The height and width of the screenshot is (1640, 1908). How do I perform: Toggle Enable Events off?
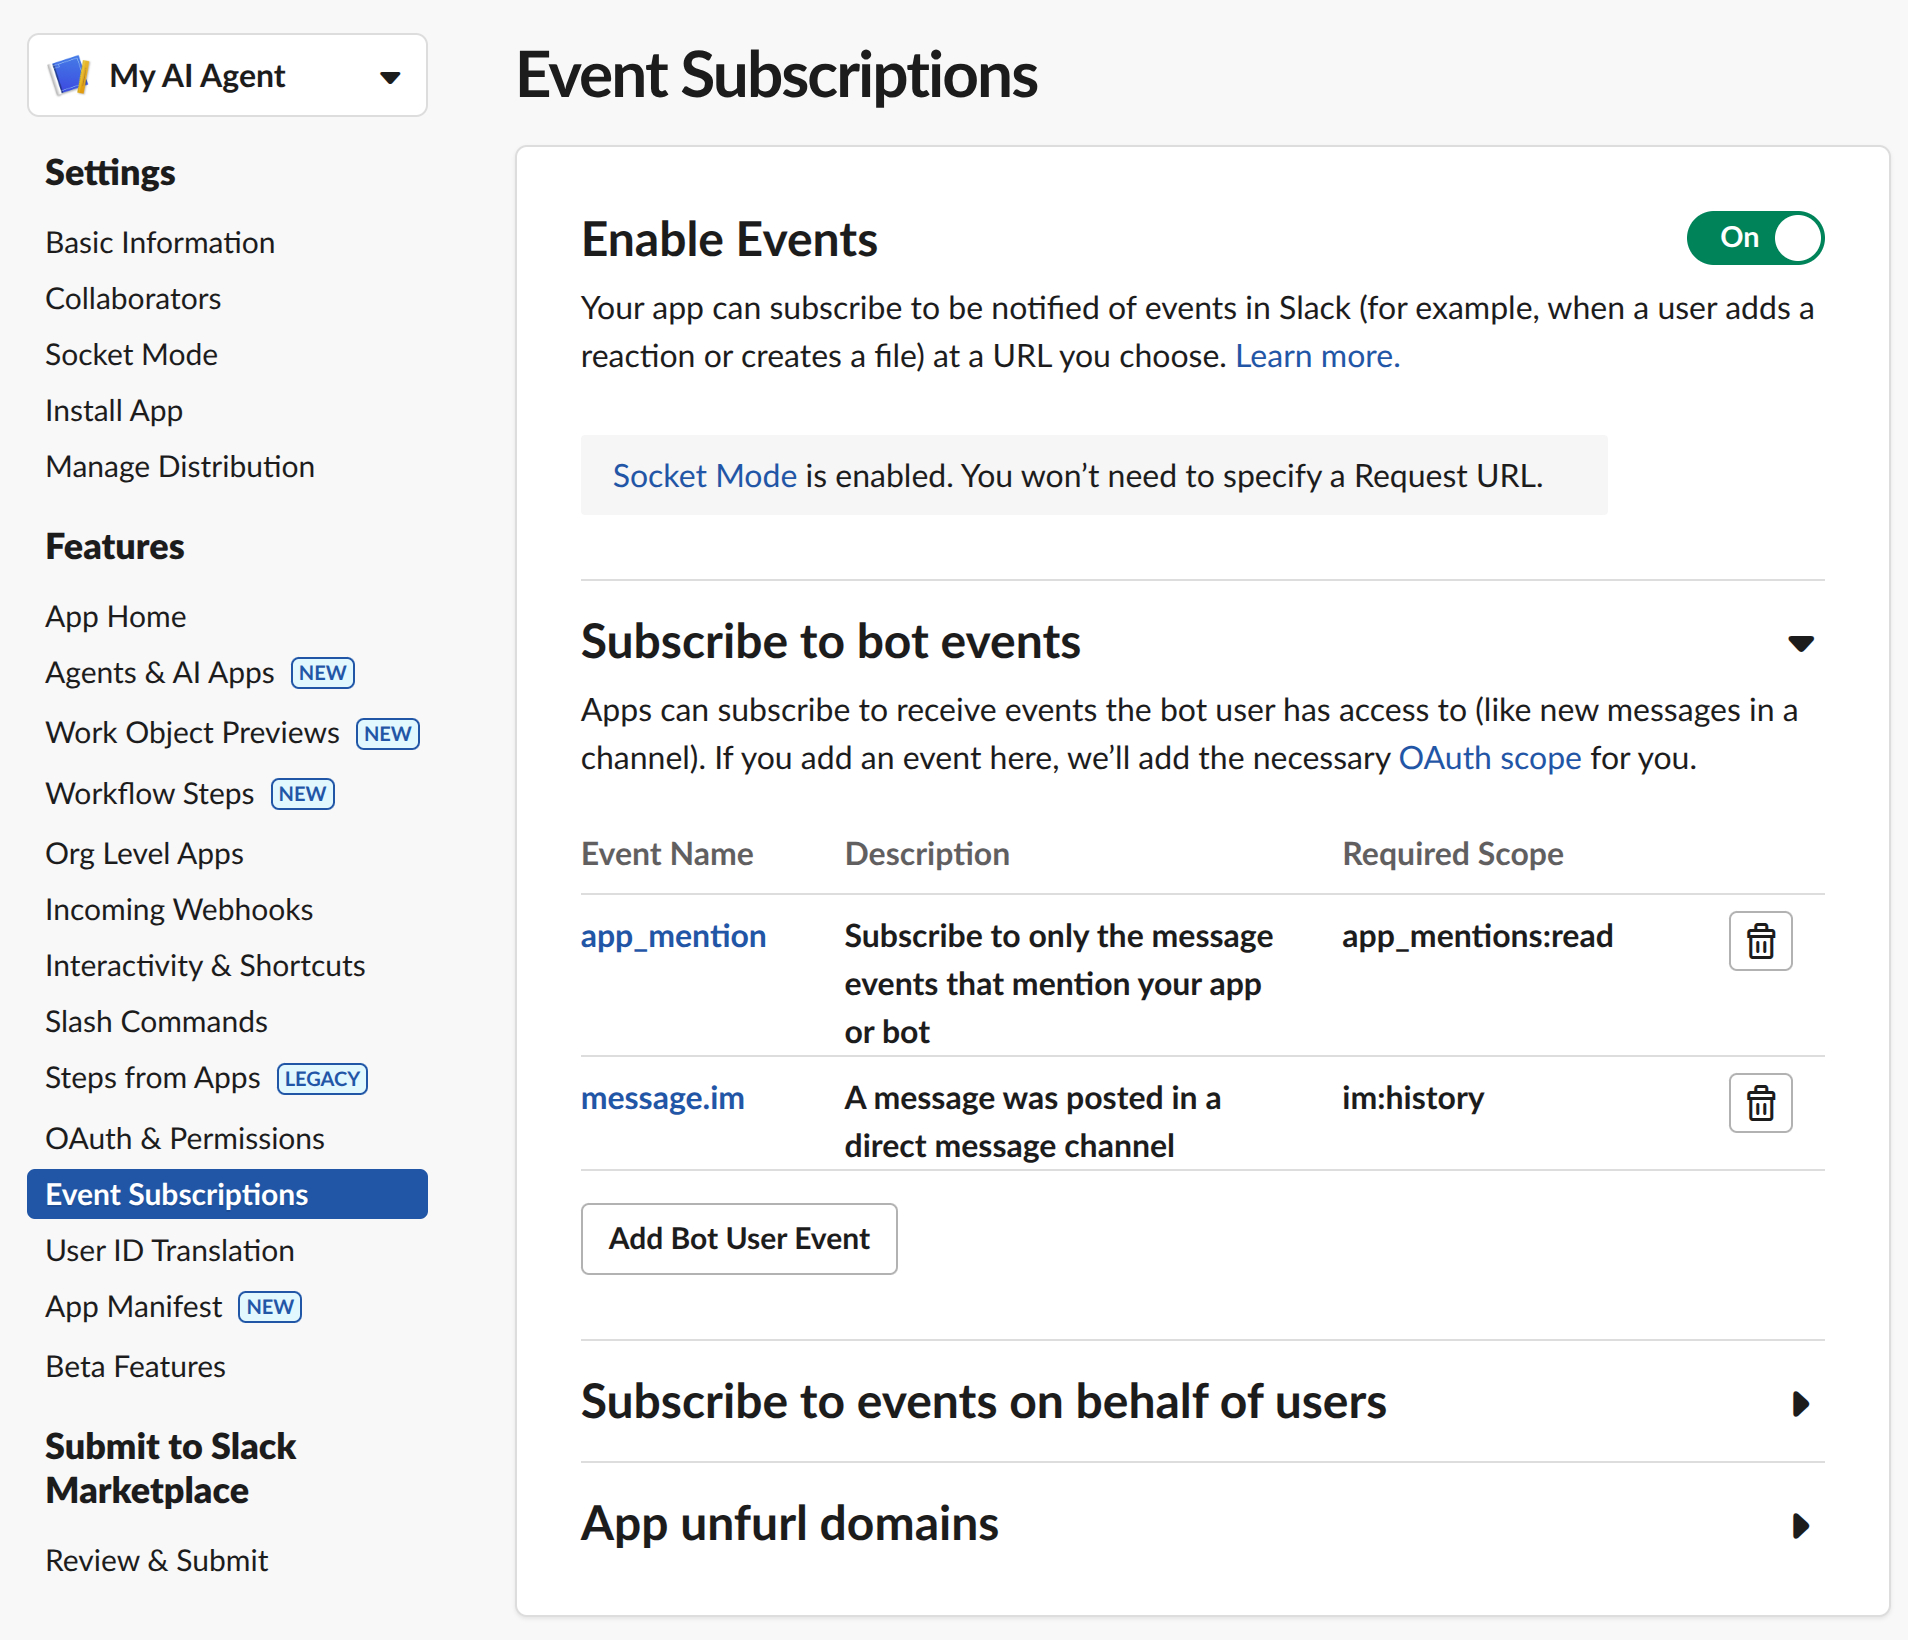pyautogui.click(x=1755, y=238)
